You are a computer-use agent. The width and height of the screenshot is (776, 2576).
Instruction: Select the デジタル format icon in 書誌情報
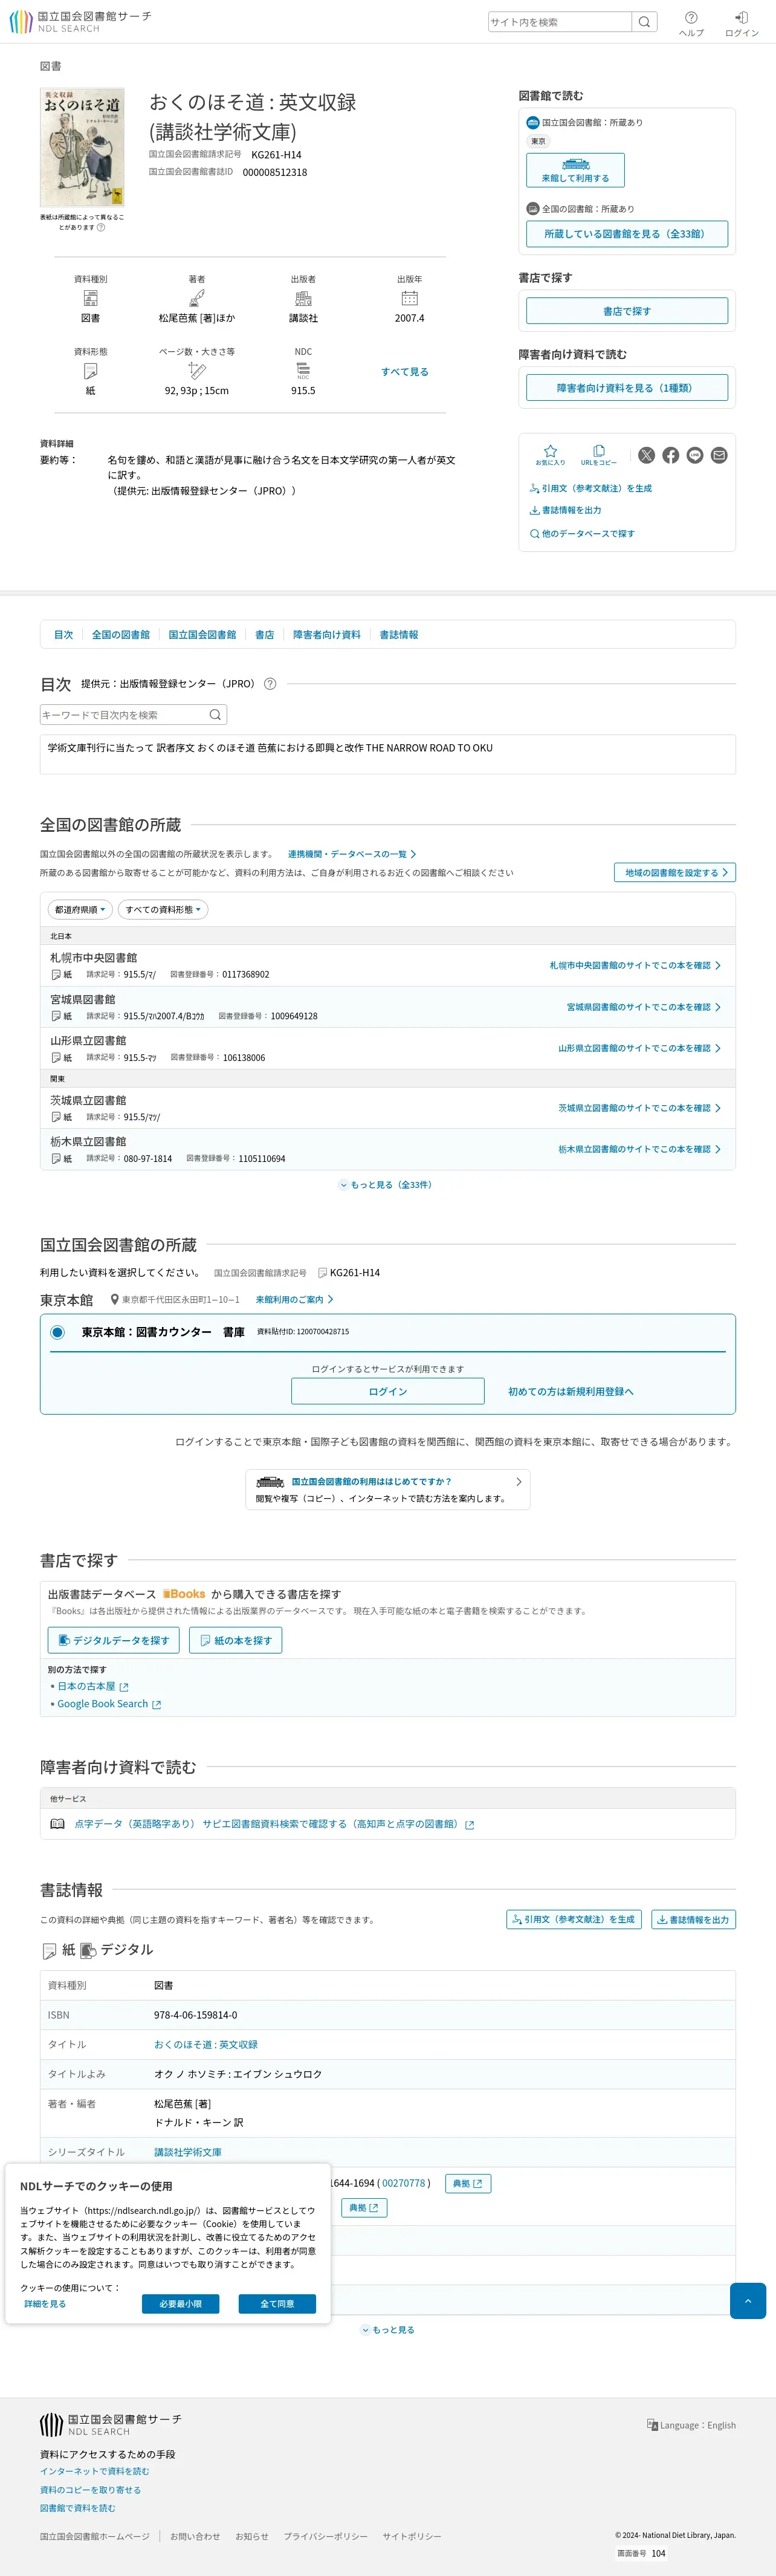(88, 1951)
